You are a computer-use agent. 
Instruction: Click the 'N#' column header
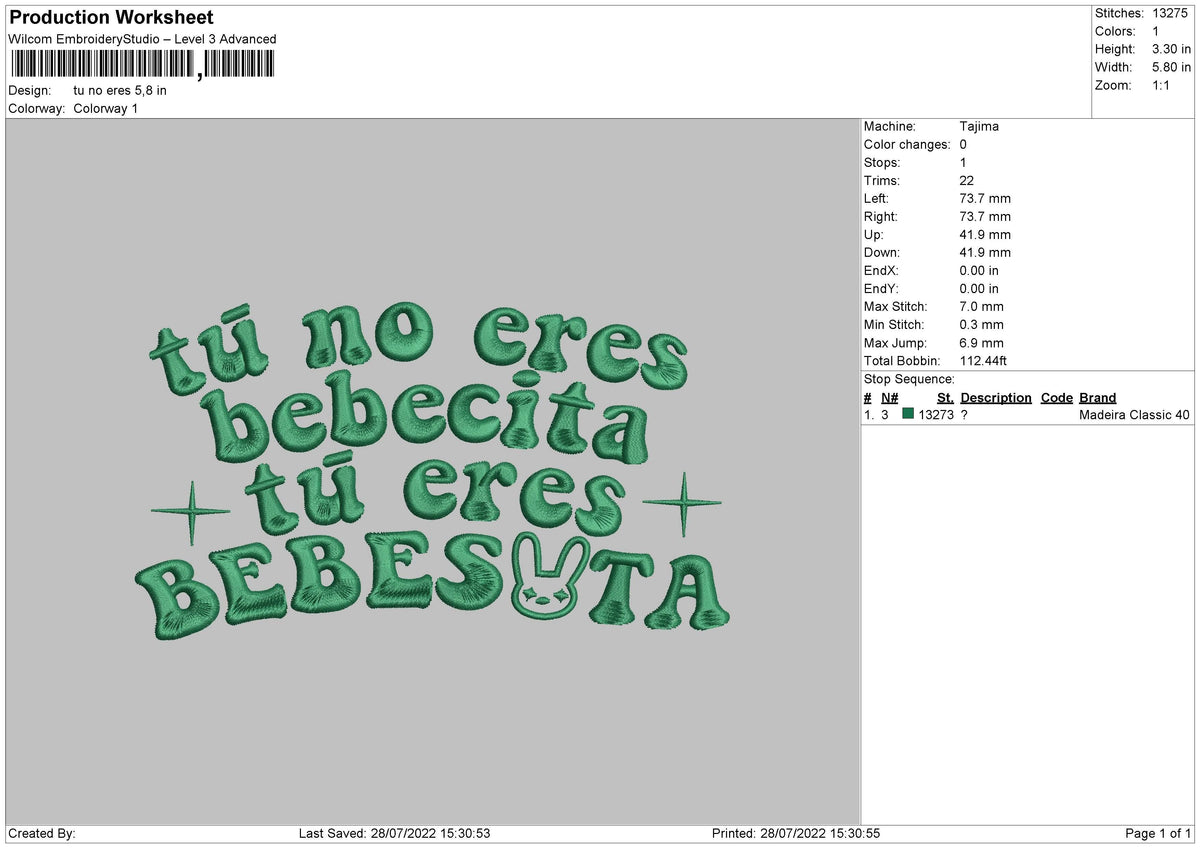tap(890, 397)
